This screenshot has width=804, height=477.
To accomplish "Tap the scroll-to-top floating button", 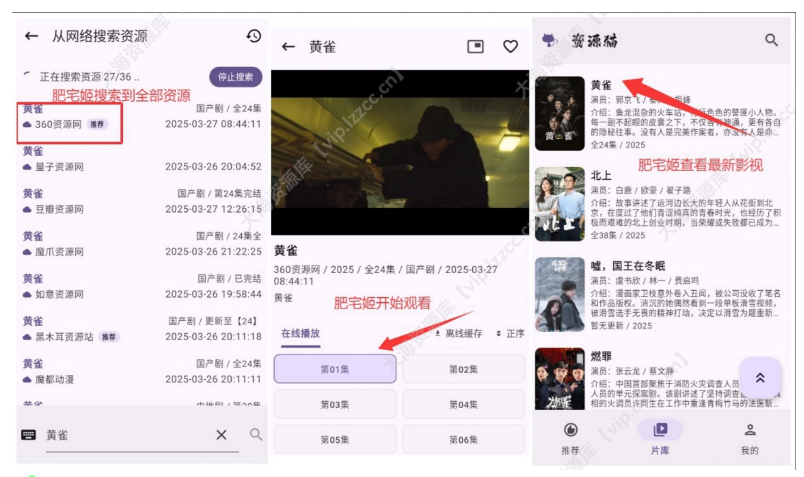I will pos(759,377).
